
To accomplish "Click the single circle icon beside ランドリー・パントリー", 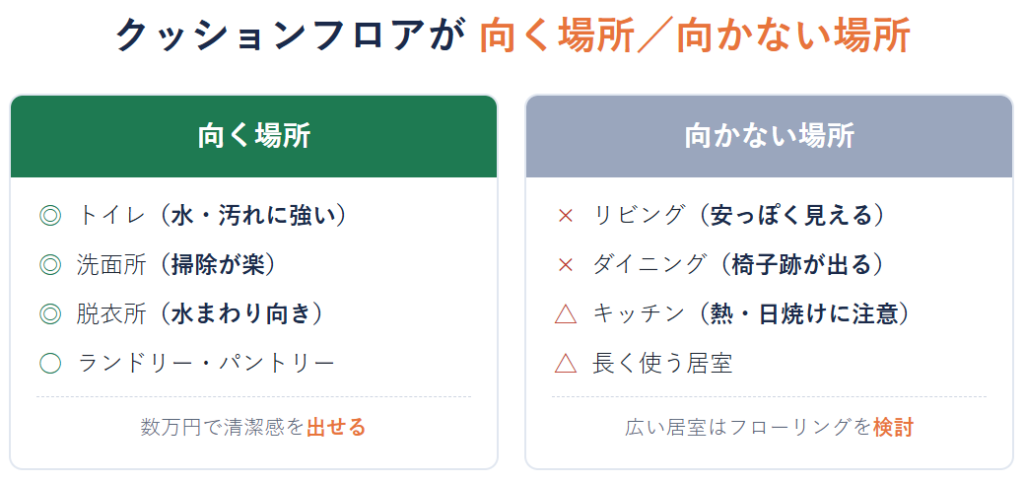I will click(50, 363).
